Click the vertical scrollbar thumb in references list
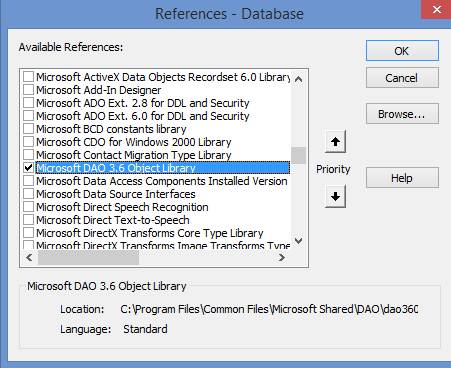This screenshot has width=451, height=368. pyautogui.click(x=298, y=155)
